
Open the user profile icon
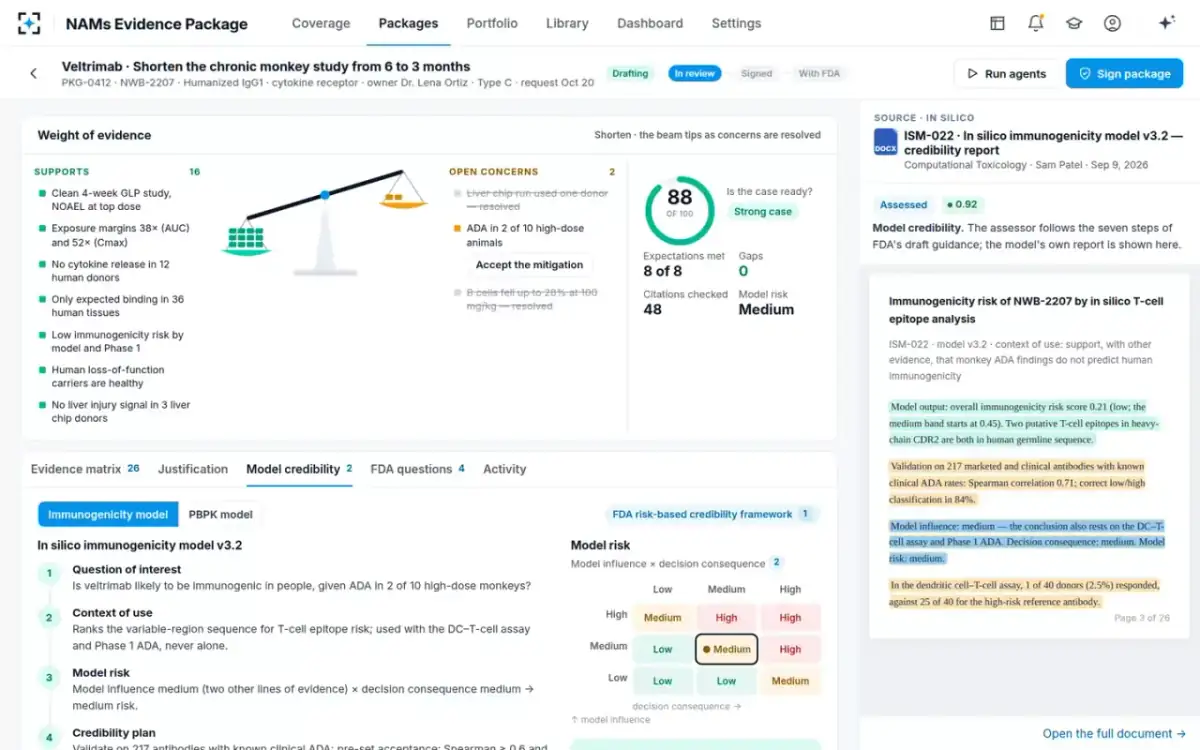coord(1112,23)
